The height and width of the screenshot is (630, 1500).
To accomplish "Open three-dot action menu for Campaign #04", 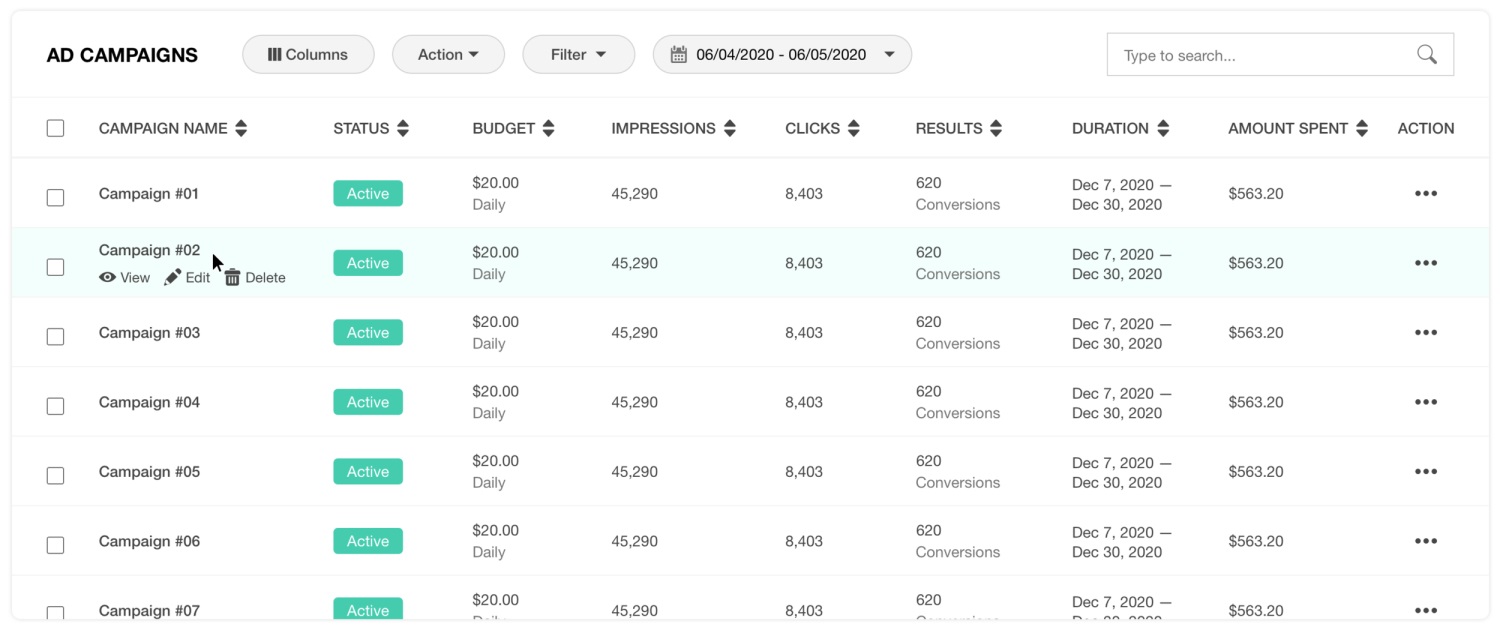I will (1425, 402).
